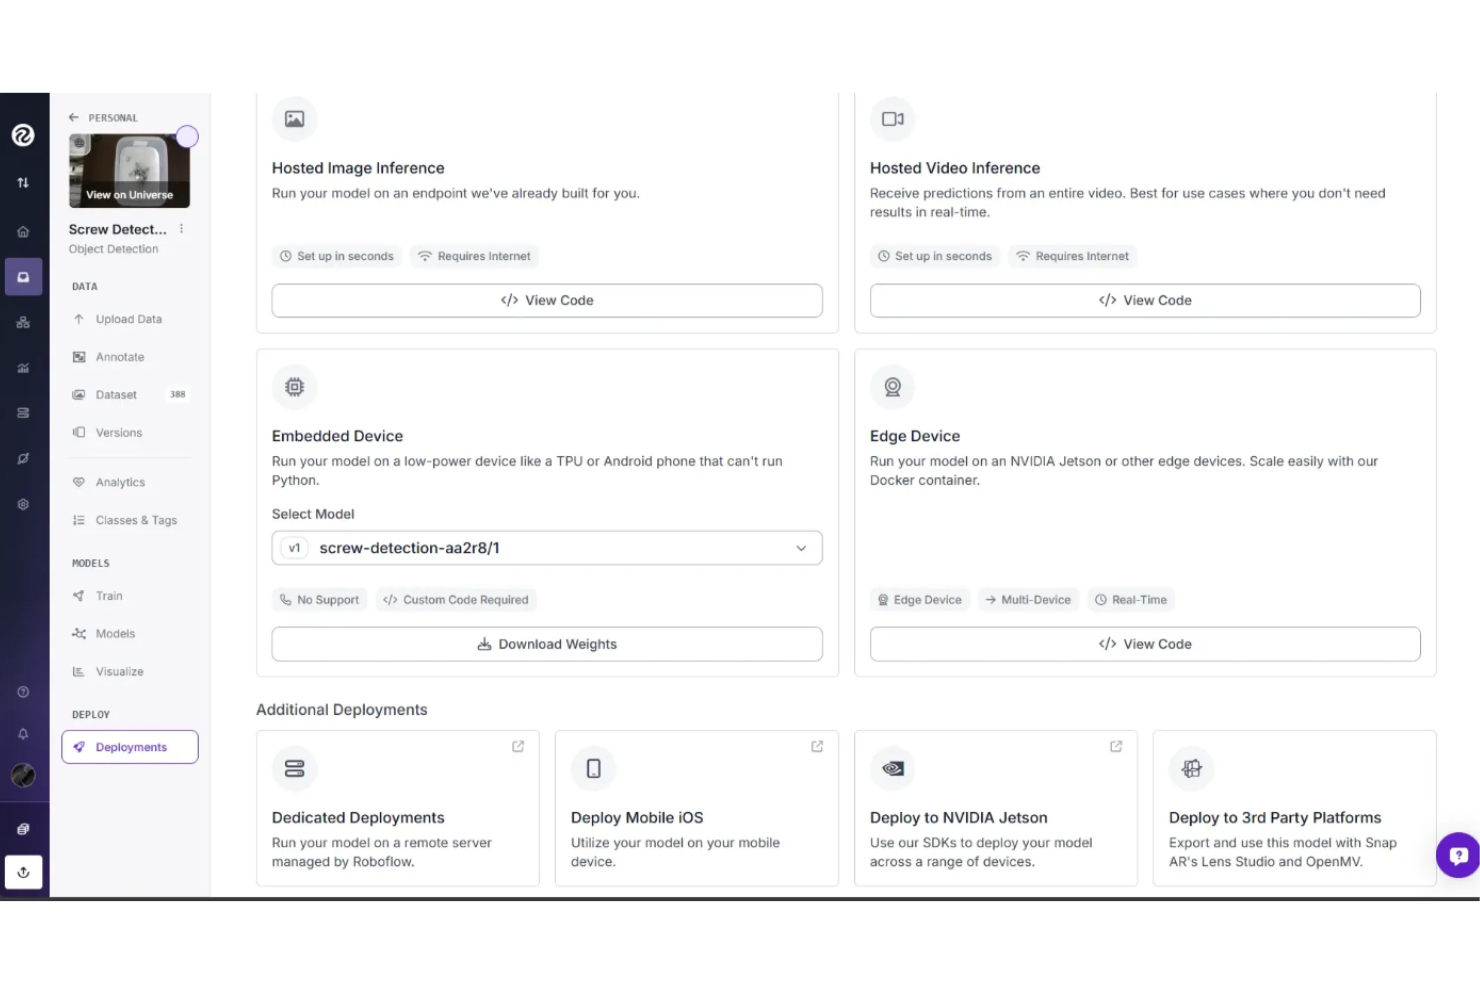This screenshot has height=987, width=1480.
Task: Click the user avatar in the dark sidebar
Action: 23,775
